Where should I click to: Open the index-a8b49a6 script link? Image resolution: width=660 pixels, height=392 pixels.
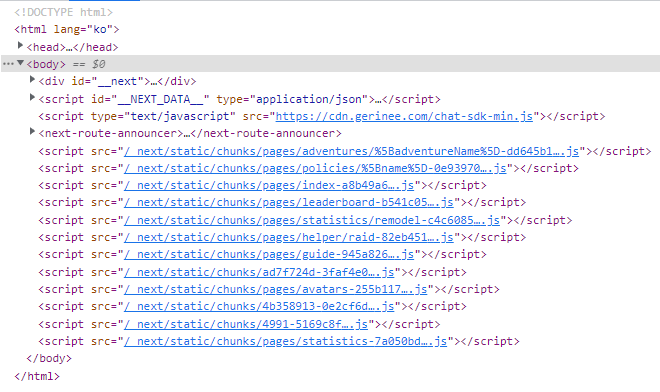click(269, 185)
